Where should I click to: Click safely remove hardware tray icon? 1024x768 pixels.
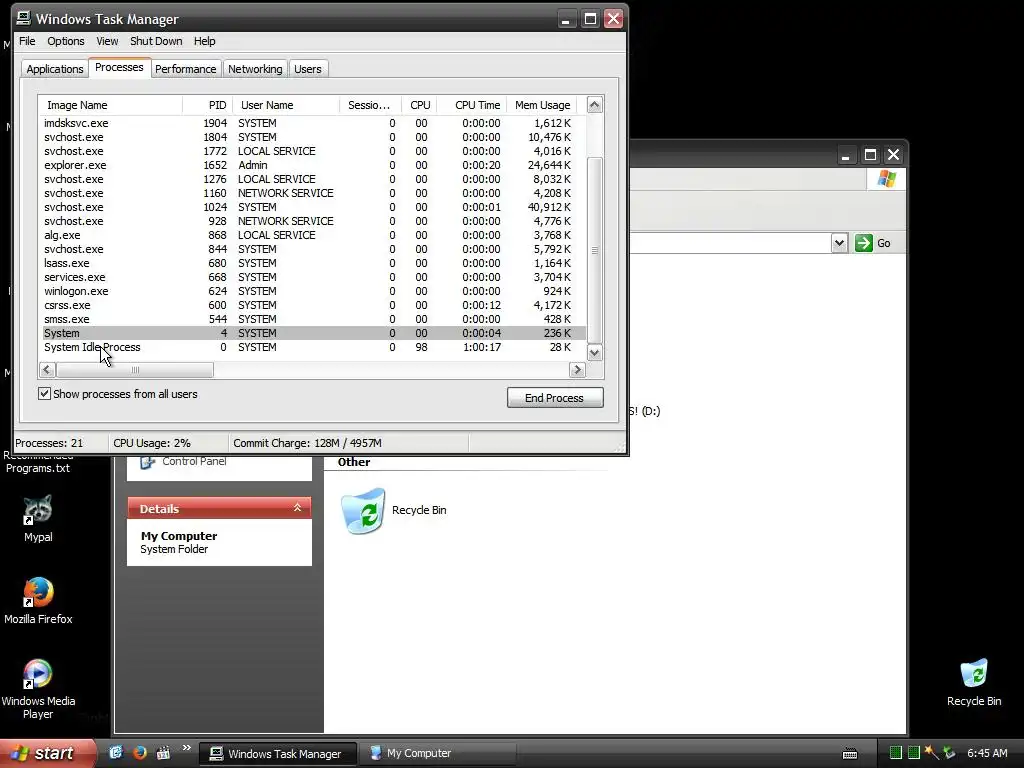(949, 753)
